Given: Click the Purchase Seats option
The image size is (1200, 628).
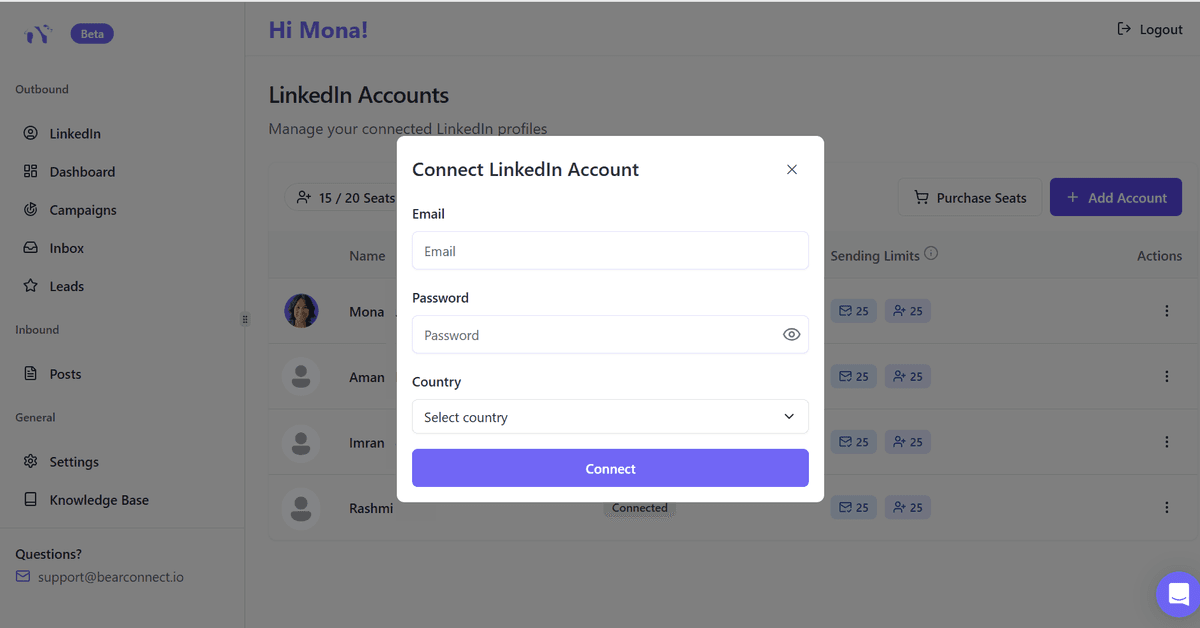Looking at the screenshot, I should pyautogui.click(x=969, y=197).
